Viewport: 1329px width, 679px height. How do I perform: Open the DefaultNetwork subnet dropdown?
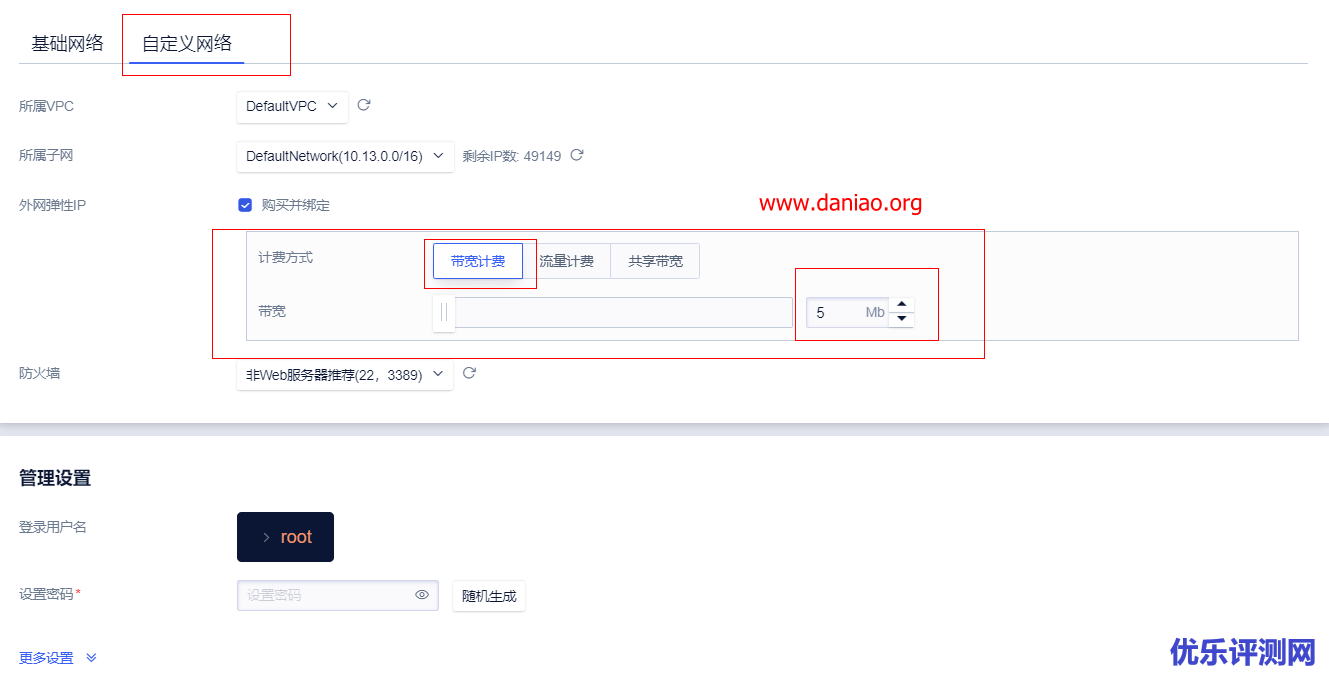(344, 155)
